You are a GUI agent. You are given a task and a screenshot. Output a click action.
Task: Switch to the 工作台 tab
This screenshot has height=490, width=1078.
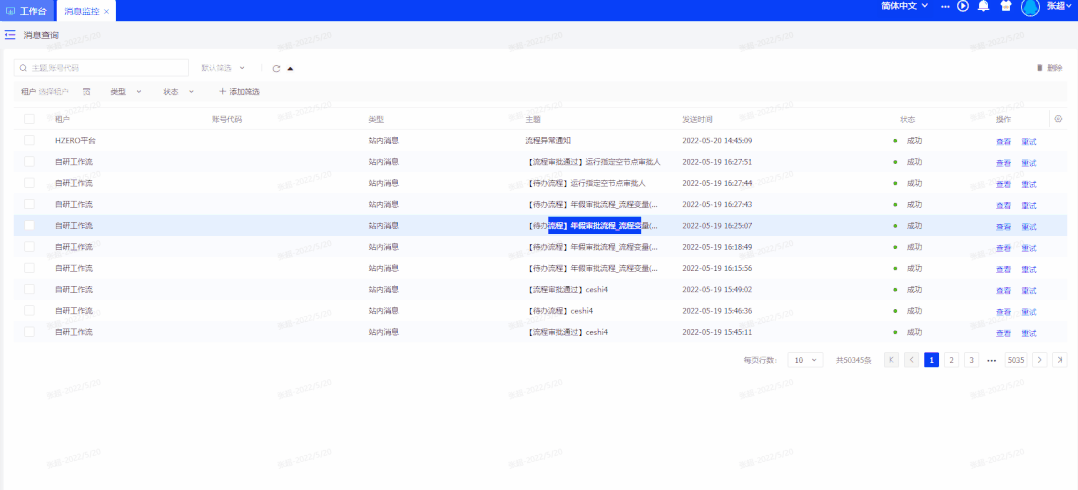point(27,11)
